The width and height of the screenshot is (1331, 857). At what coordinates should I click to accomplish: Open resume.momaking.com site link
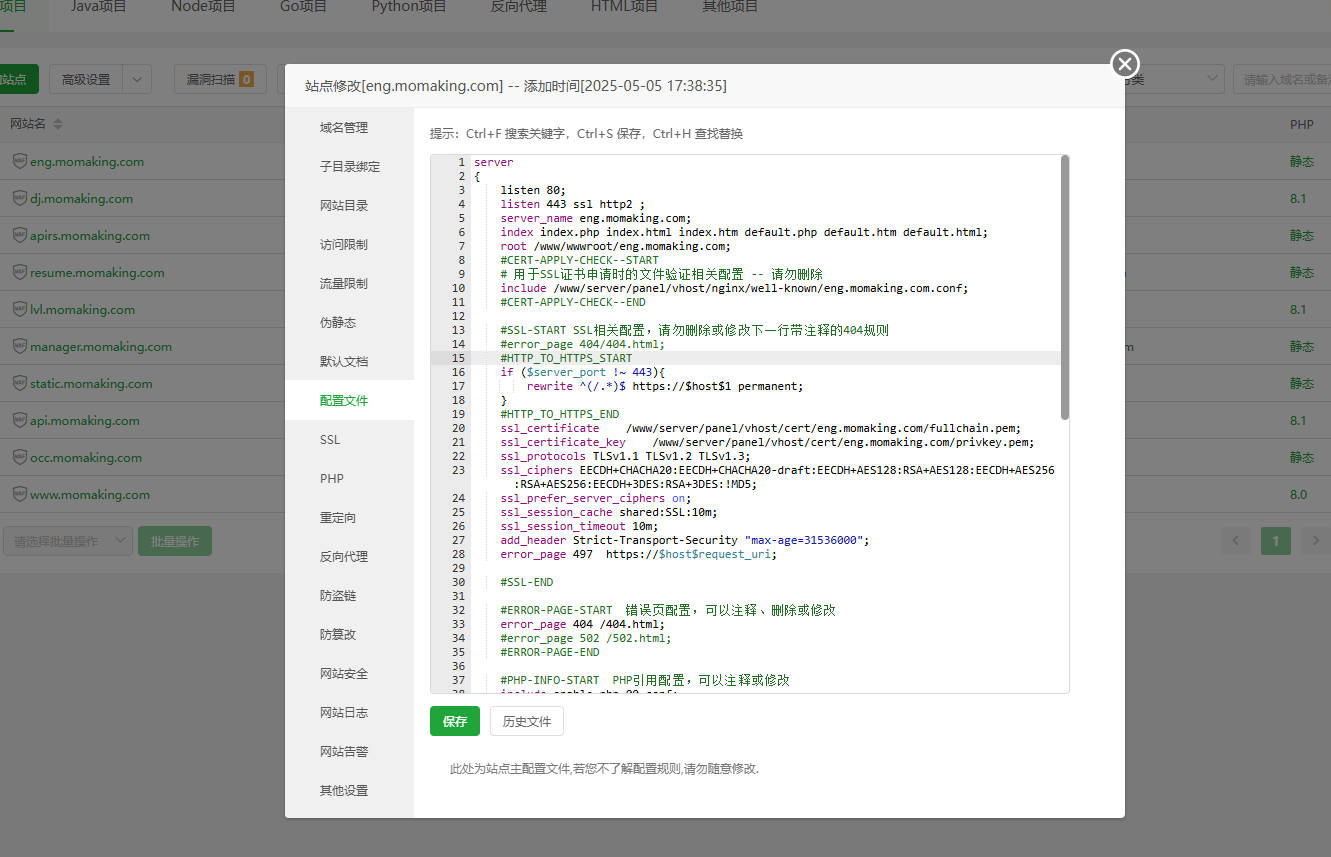click(x=97, y=272)
